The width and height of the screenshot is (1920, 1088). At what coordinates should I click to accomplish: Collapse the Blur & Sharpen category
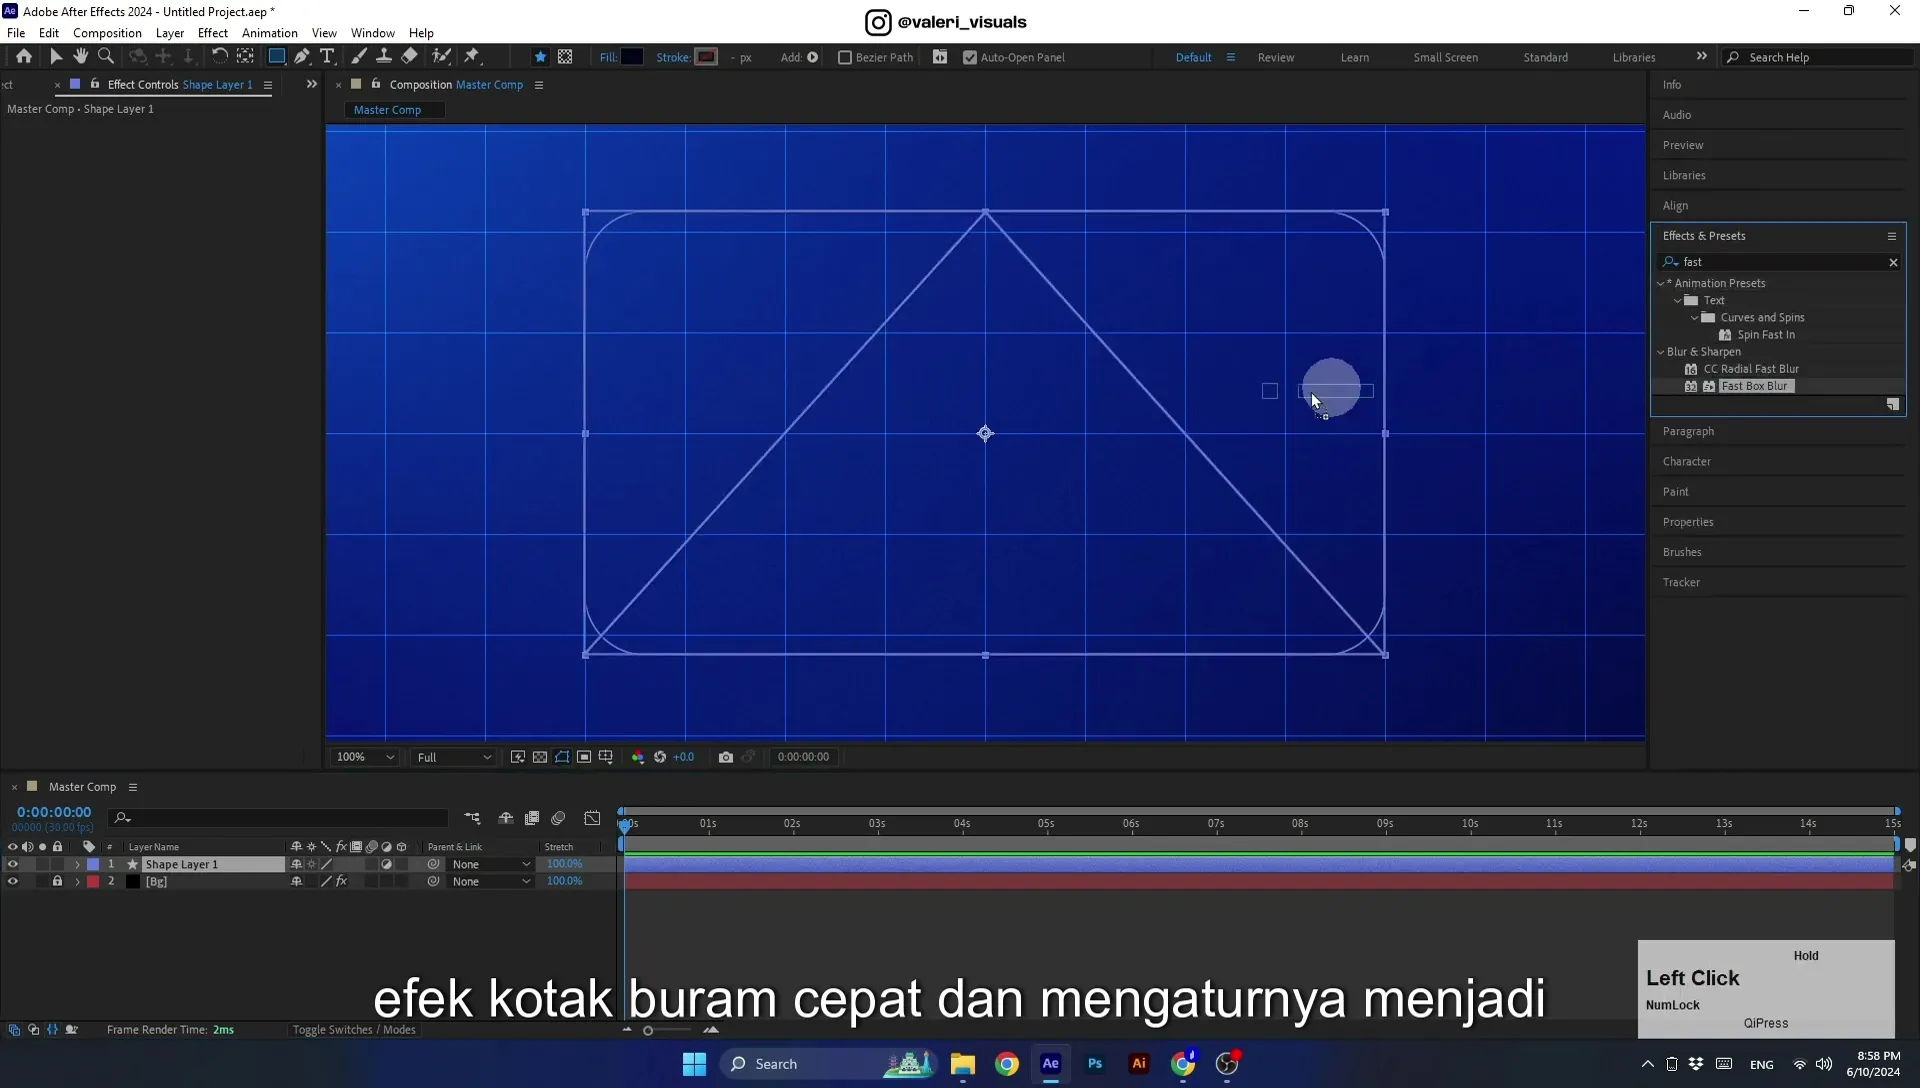coord(1661,352)
